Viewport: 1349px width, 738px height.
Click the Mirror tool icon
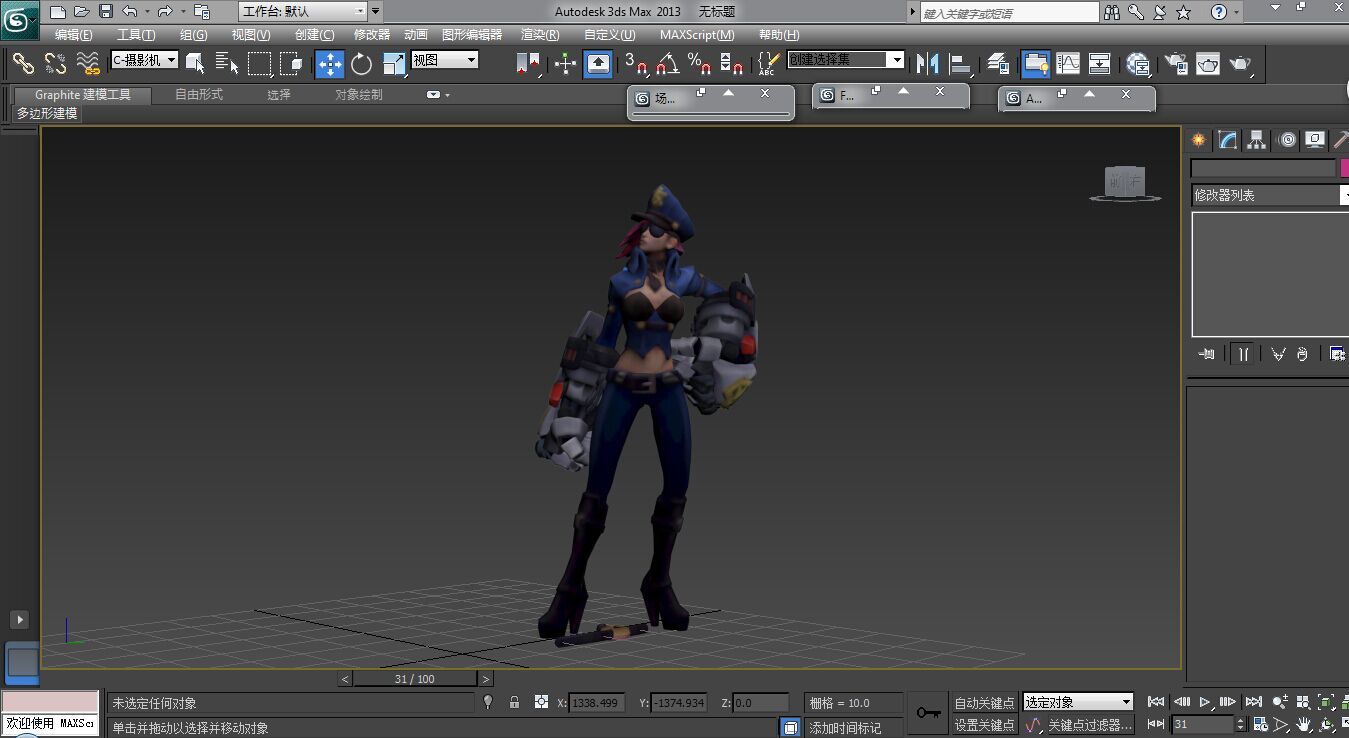[927, 64]
